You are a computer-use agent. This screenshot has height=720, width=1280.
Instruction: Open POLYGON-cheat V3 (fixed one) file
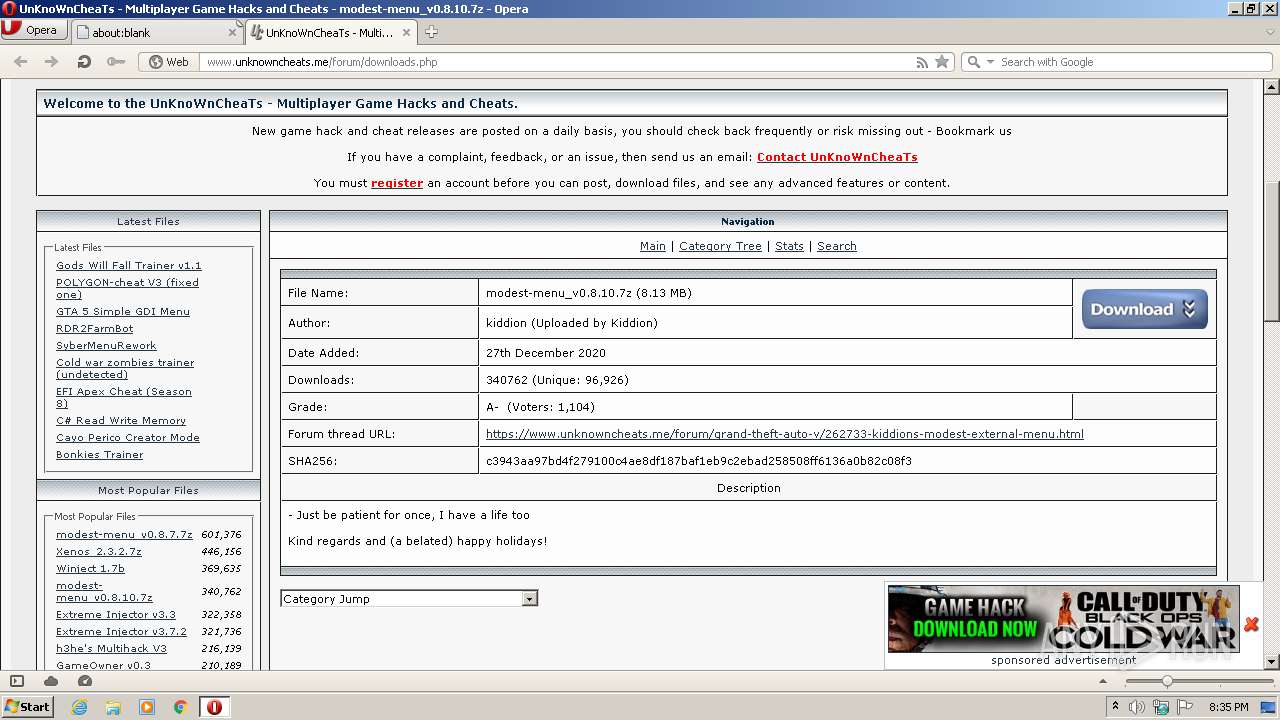[127, 289]
